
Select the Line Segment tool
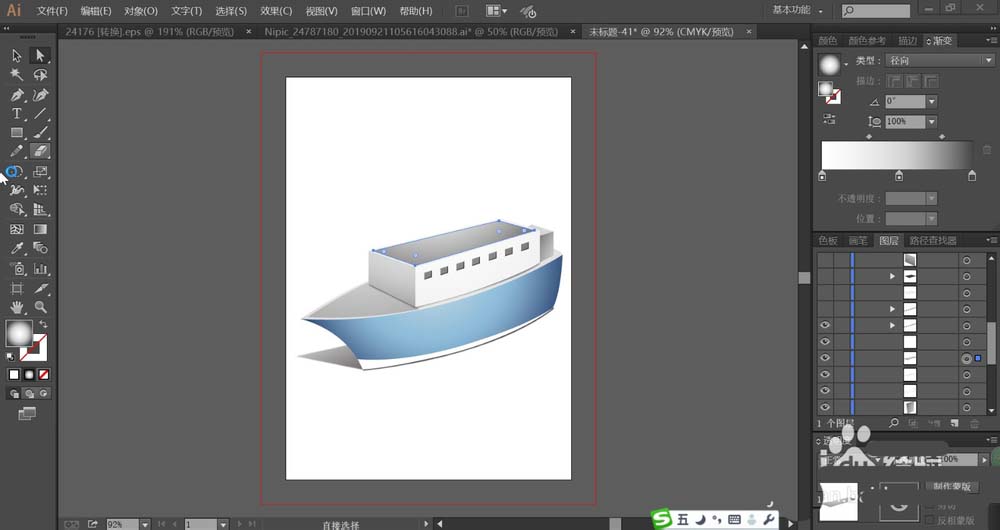coord(40,114)
